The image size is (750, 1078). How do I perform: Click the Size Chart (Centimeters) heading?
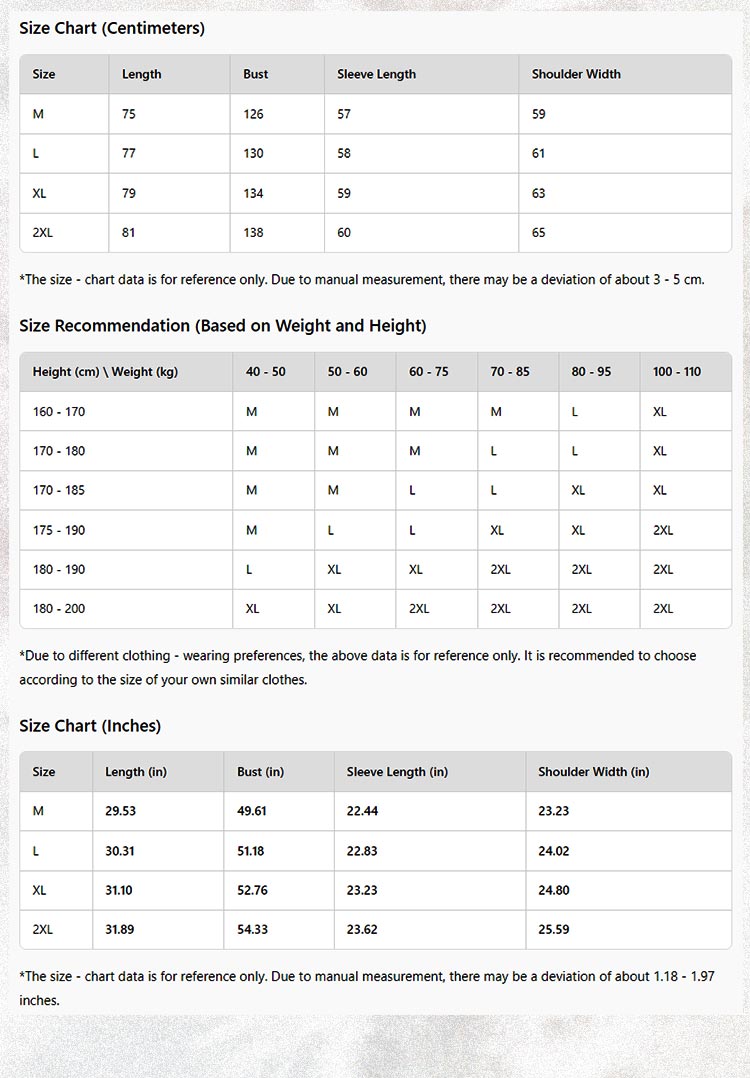[112, 28]
